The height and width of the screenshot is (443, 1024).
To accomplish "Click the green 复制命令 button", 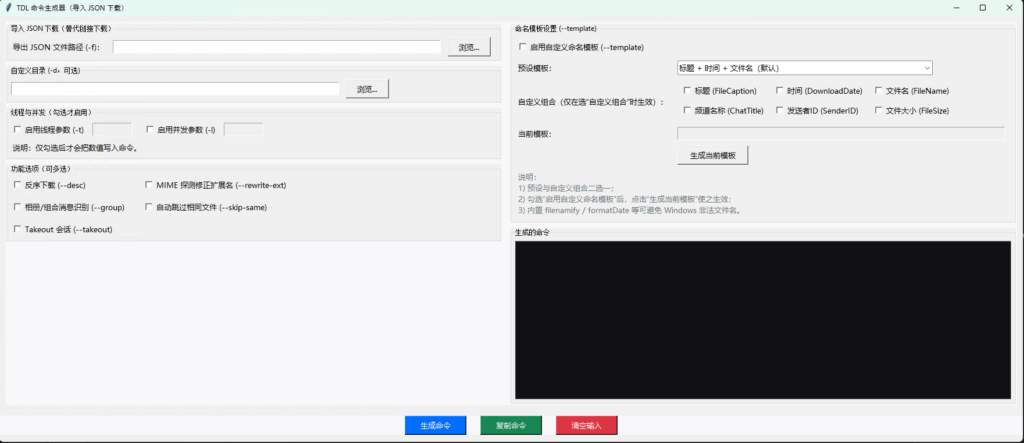I will pos(517,425).
